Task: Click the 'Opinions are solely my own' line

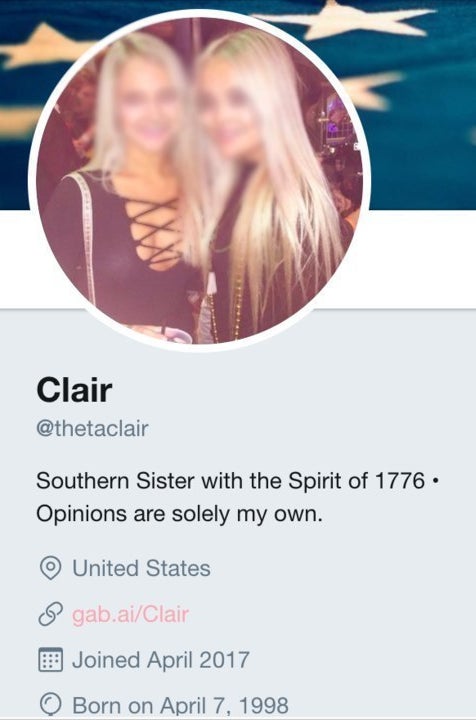Action: pyautogui.click(x=179, y=514)
